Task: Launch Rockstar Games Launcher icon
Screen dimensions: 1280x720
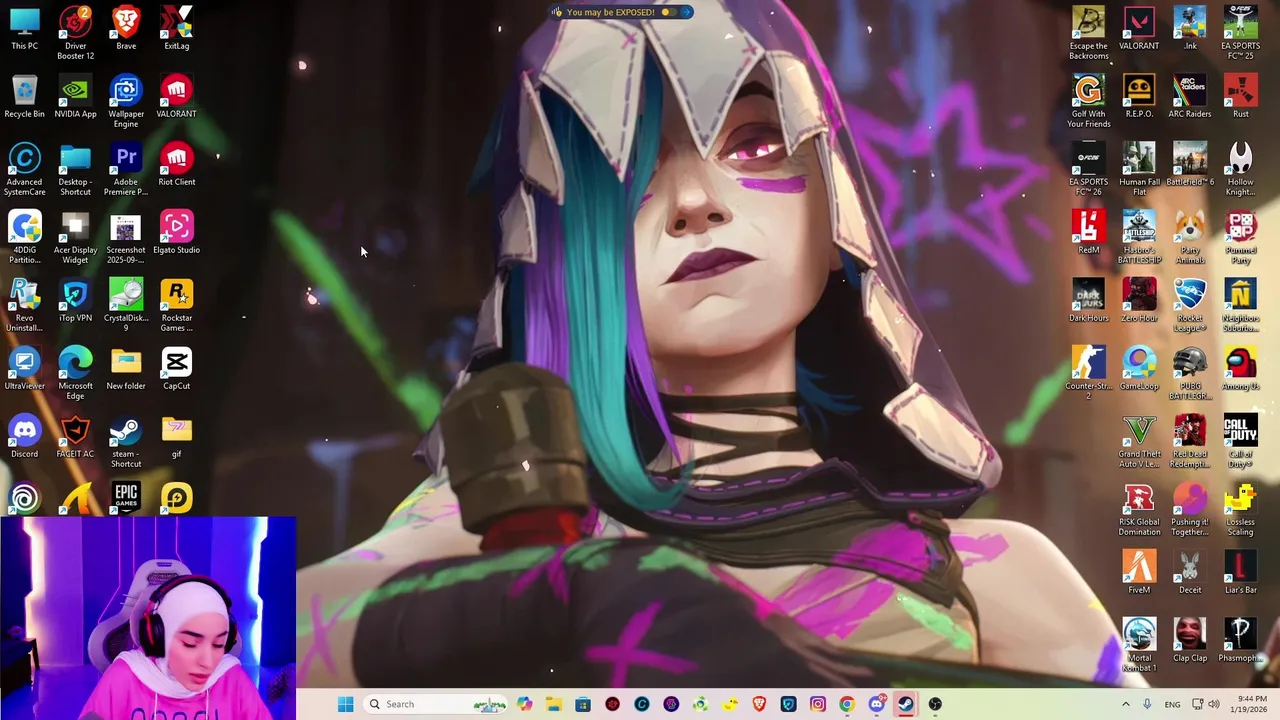Action: pos(176,305)
